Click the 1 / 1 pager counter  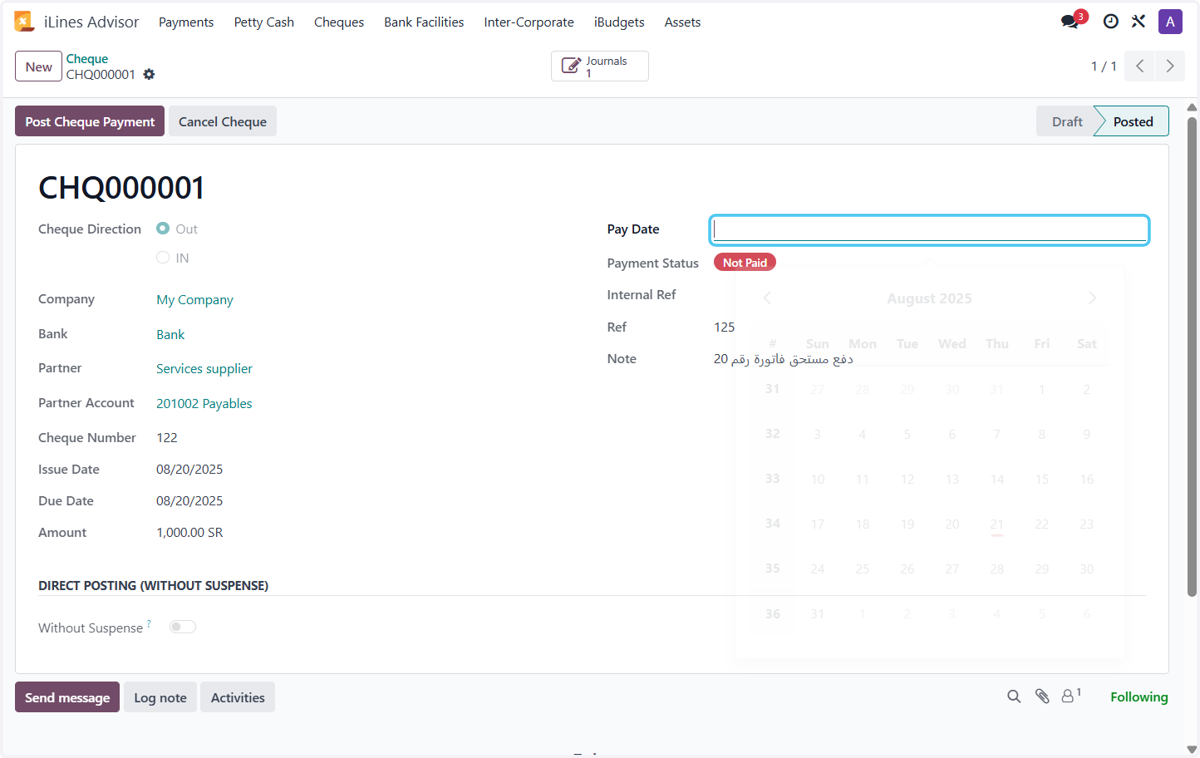[x=1104, y=66]
